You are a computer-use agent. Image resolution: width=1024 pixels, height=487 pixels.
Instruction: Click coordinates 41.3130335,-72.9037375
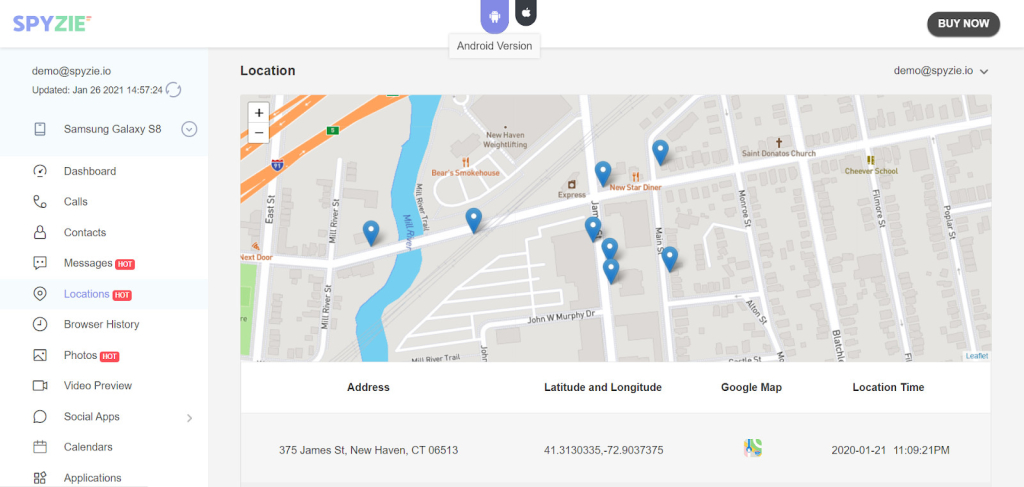(603, 450)
